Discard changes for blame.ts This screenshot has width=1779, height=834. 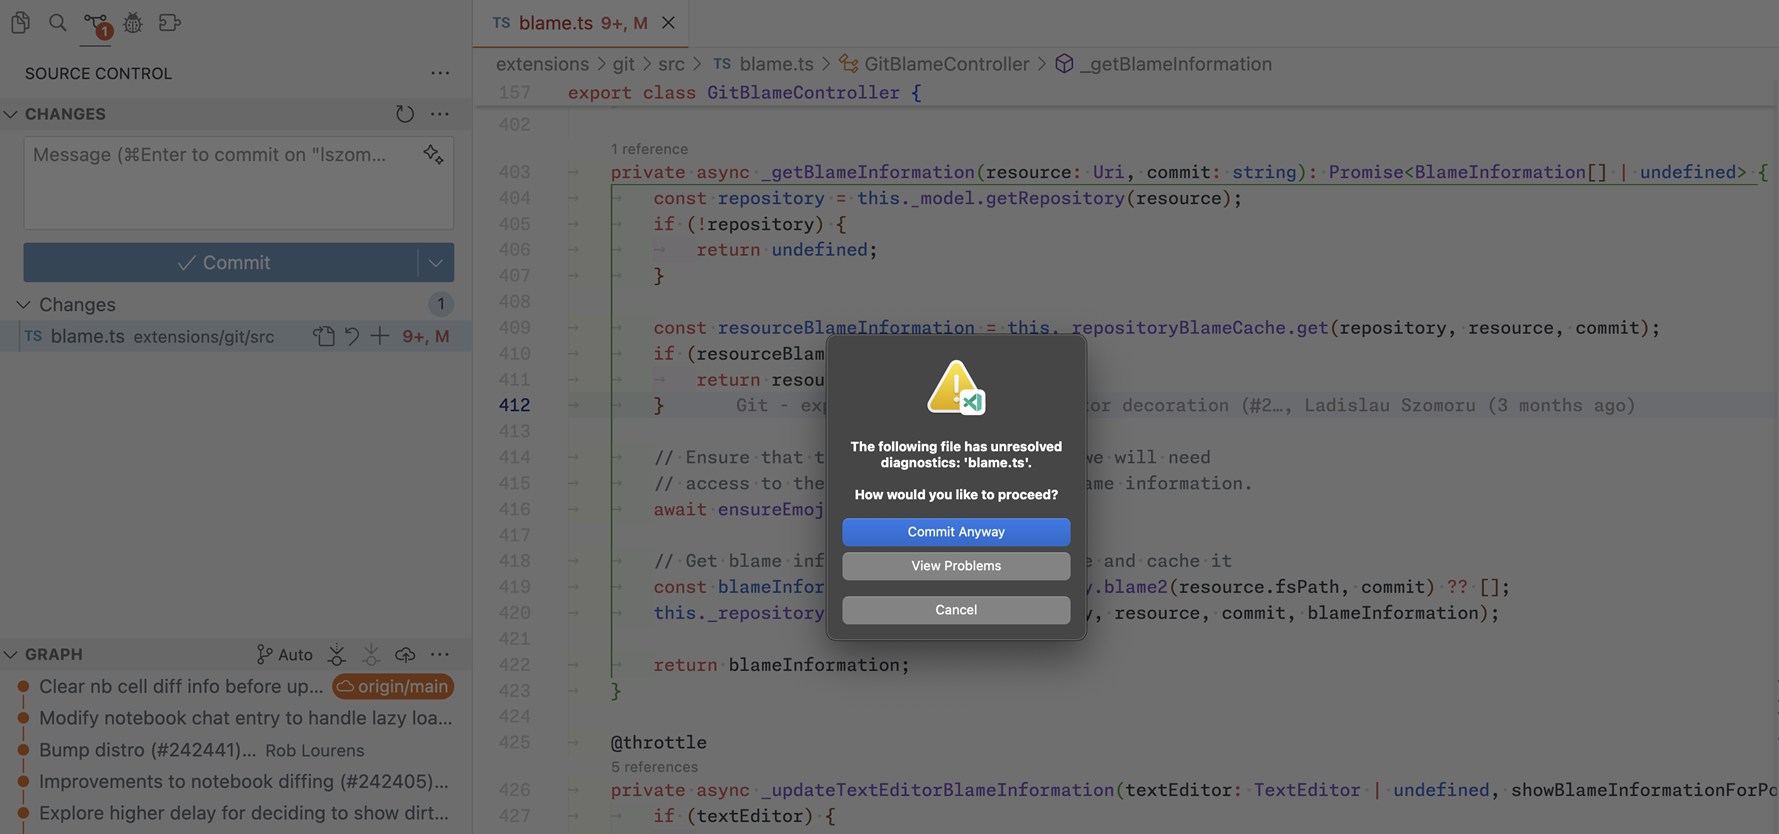[x=352, y=337]
